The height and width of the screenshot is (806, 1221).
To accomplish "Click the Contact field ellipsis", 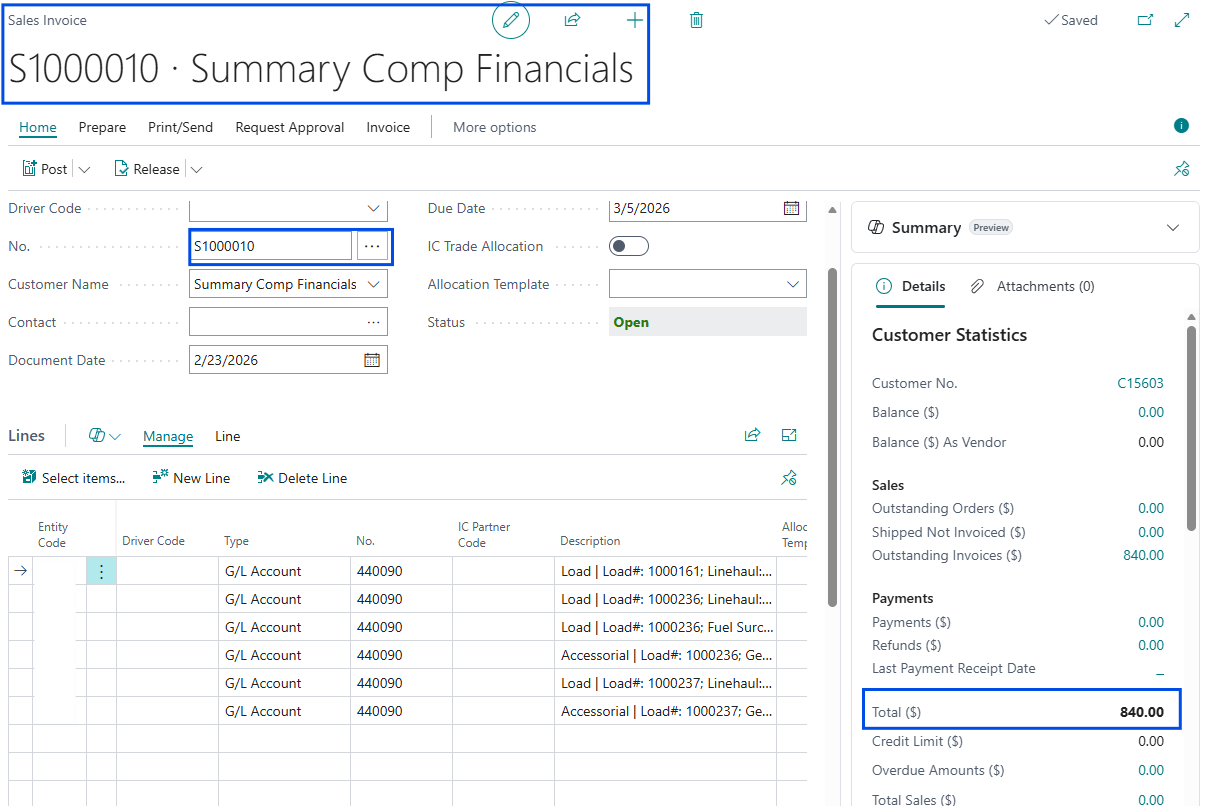I will point(374,322).
